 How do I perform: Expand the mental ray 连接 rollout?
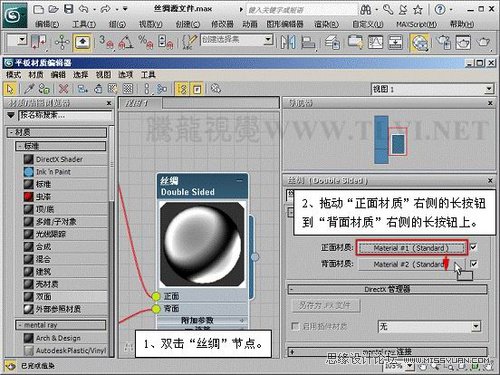coord(387,351)
